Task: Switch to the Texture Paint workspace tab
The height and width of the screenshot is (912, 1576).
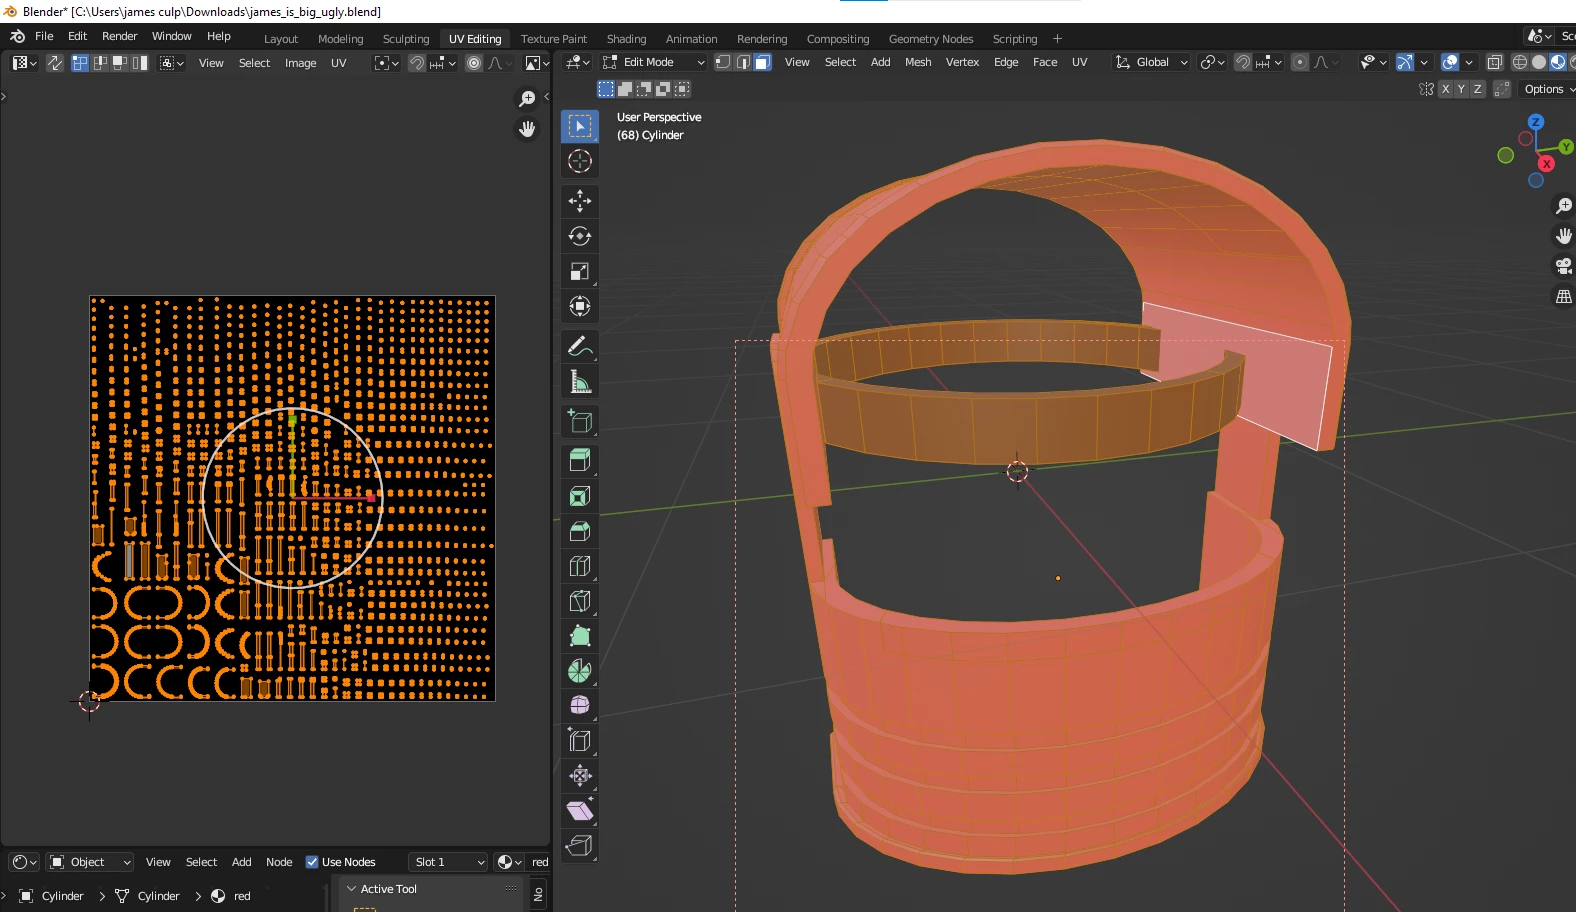Action: click(553, 39)
